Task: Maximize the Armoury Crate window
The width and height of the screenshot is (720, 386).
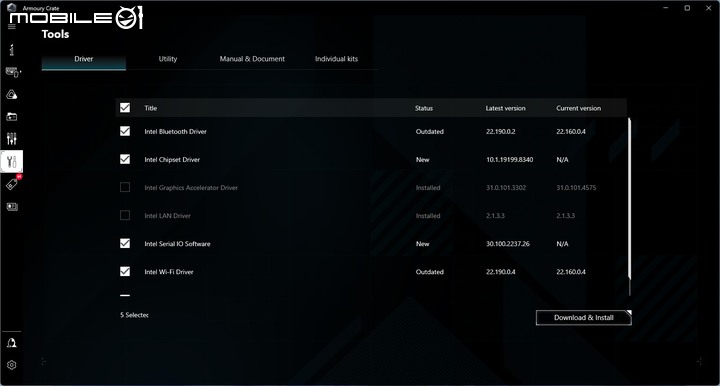Action: coord(687,8)
